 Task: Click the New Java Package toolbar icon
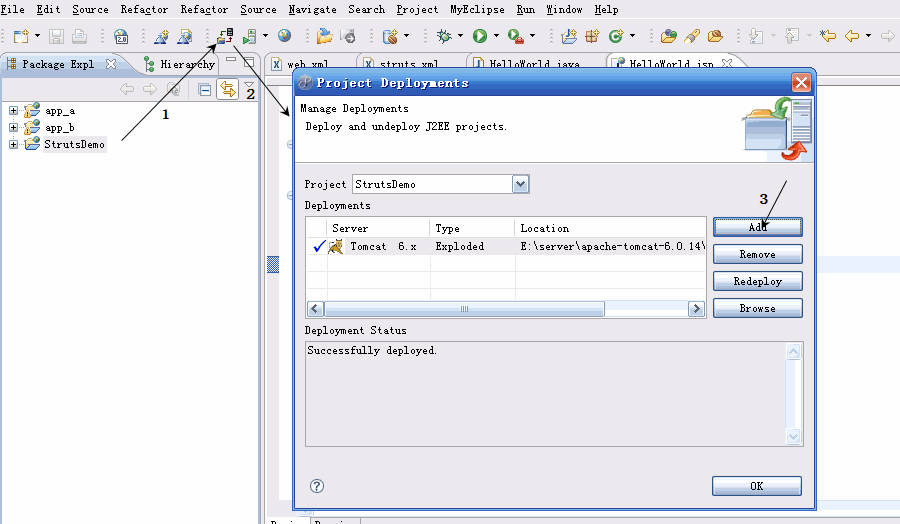[592, 37]
